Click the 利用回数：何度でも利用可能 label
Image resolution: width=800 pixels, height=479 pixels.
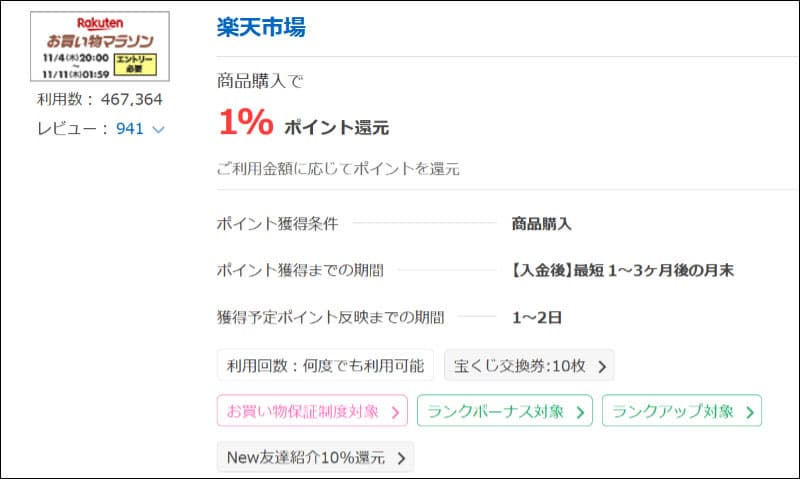point(325,365)
